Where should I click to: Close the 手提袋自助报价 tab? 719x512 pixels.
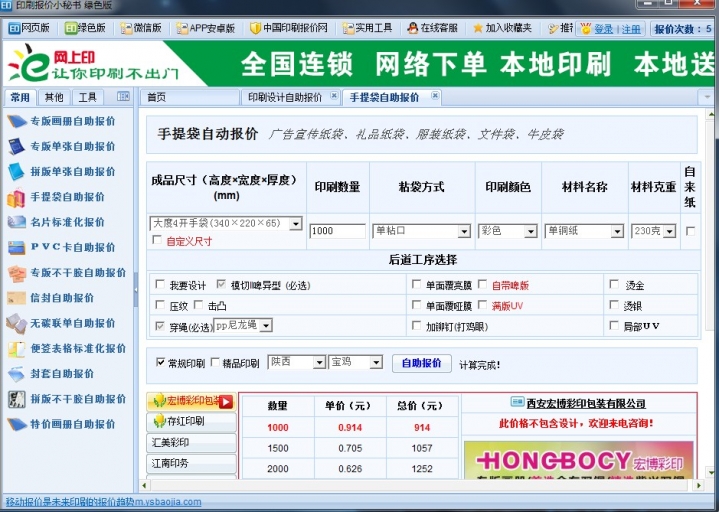click(435, 96)
